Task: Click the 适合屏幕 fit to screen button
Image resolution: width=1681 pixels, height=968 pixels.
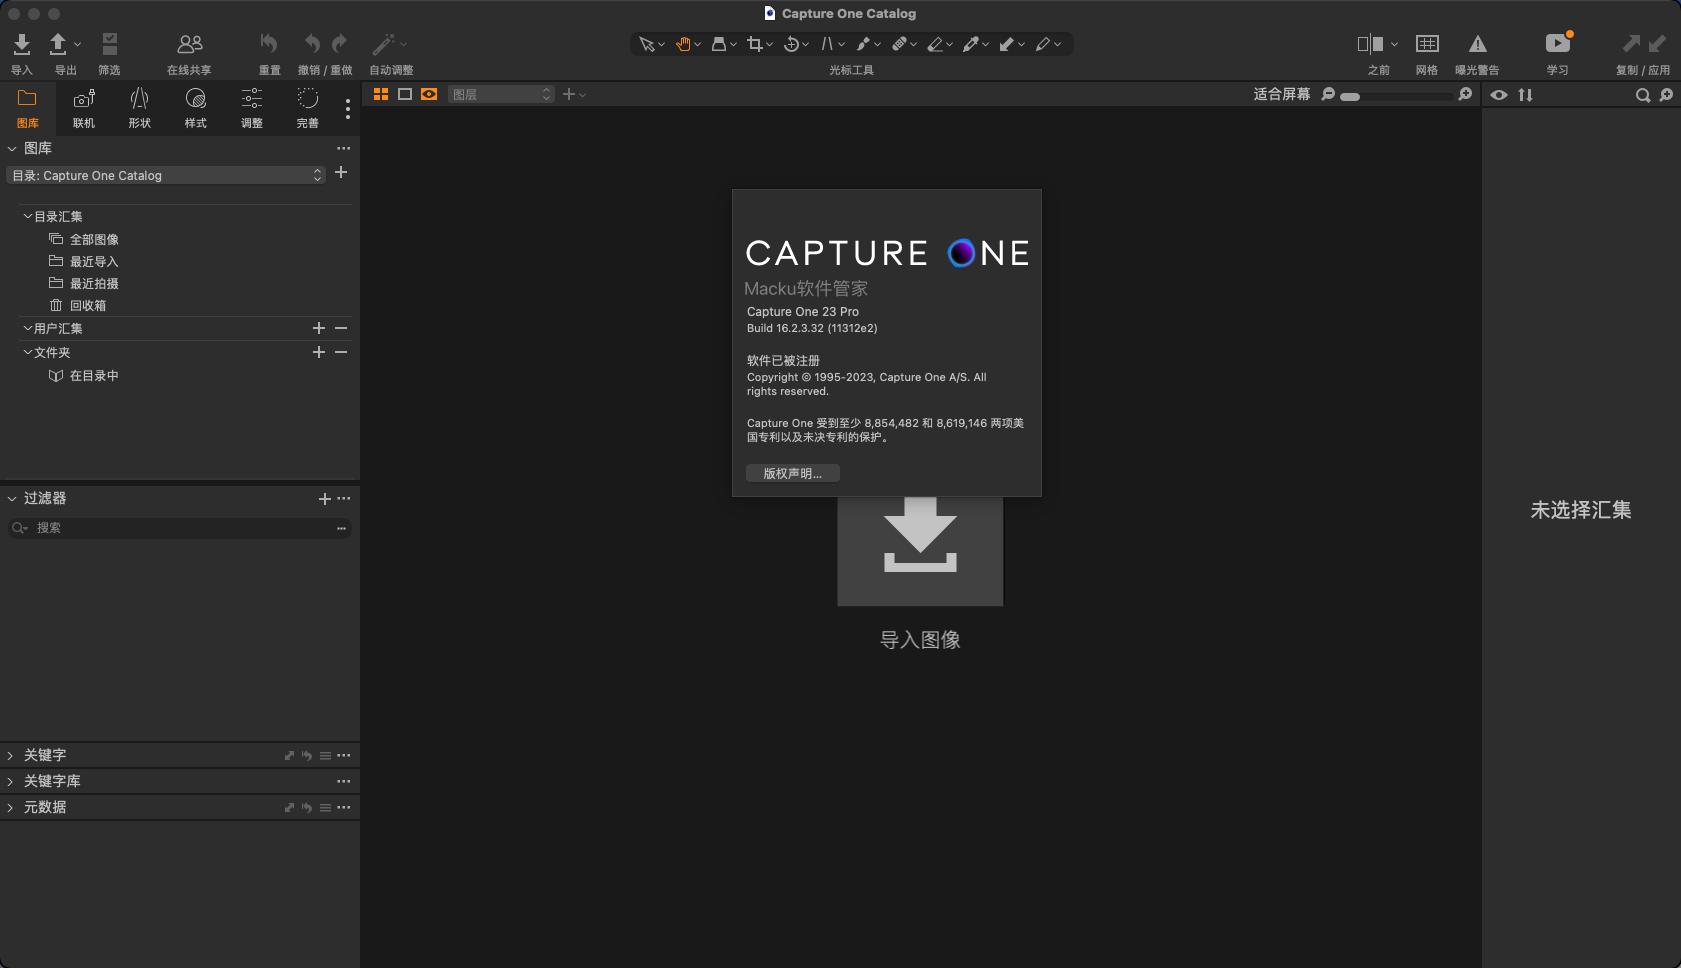Action: [x=1282, y=94]
